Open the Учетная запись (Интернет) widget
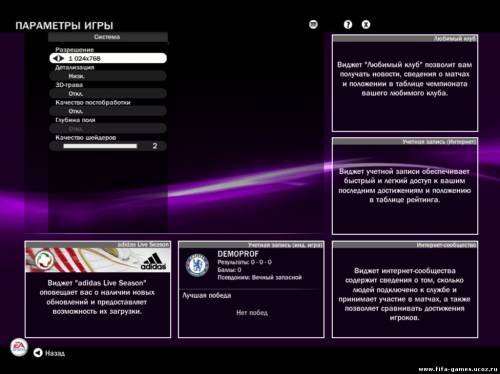 405,186
